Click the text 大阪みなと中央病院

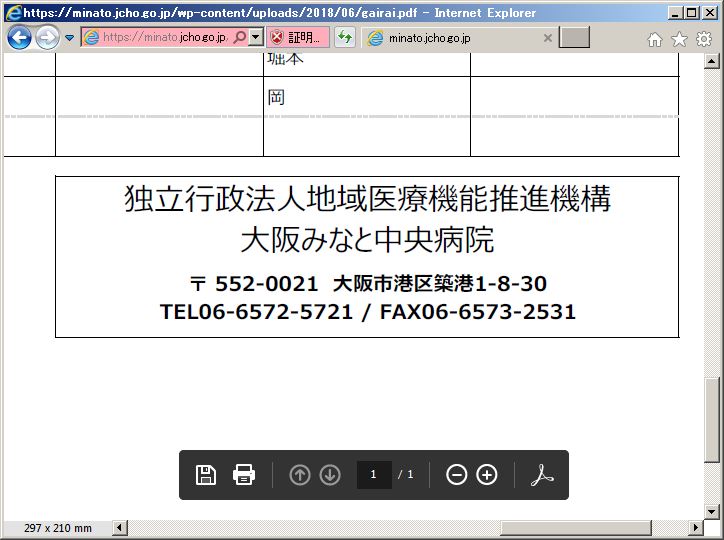click(x=368, y=240)
